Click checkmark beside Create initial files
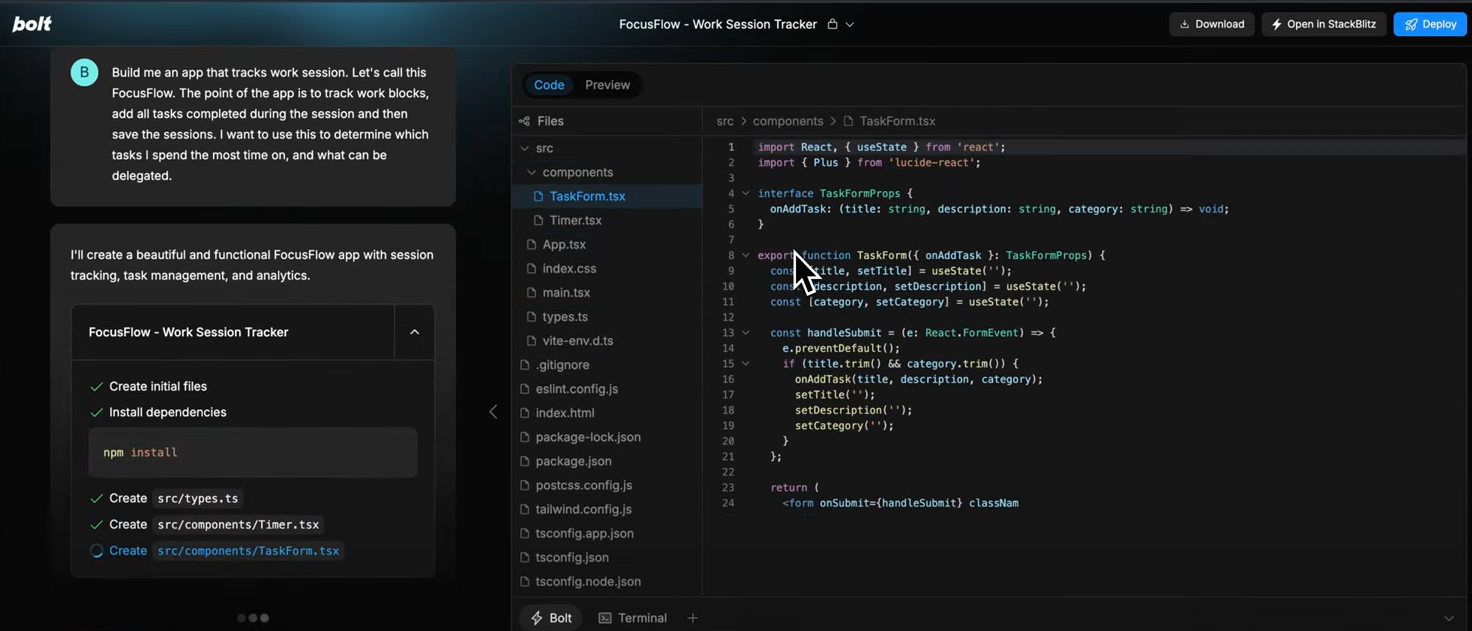This screenshot has height=631, width=1472. click(96, 386)
